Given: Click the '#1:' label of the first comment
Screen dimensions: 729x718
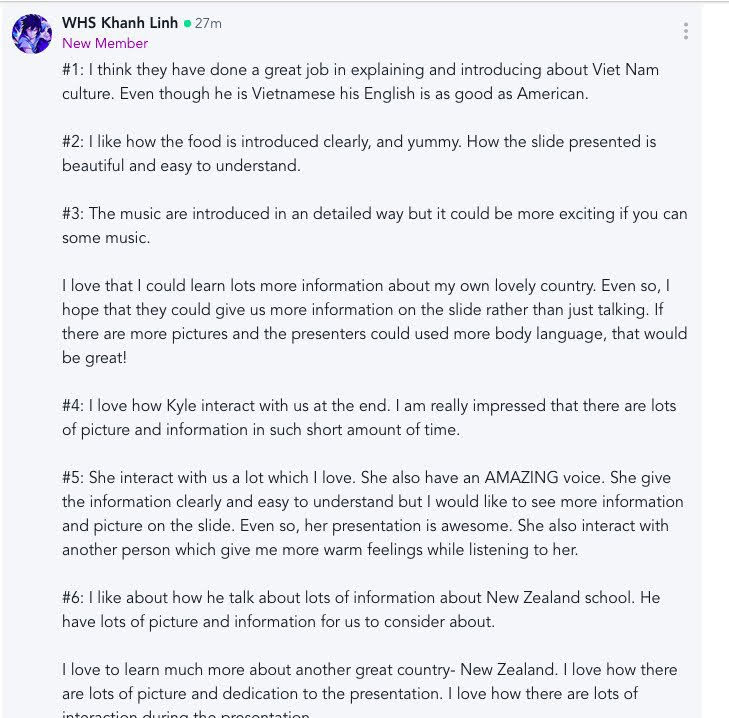Looking at the screenshot, I should 73,69.
